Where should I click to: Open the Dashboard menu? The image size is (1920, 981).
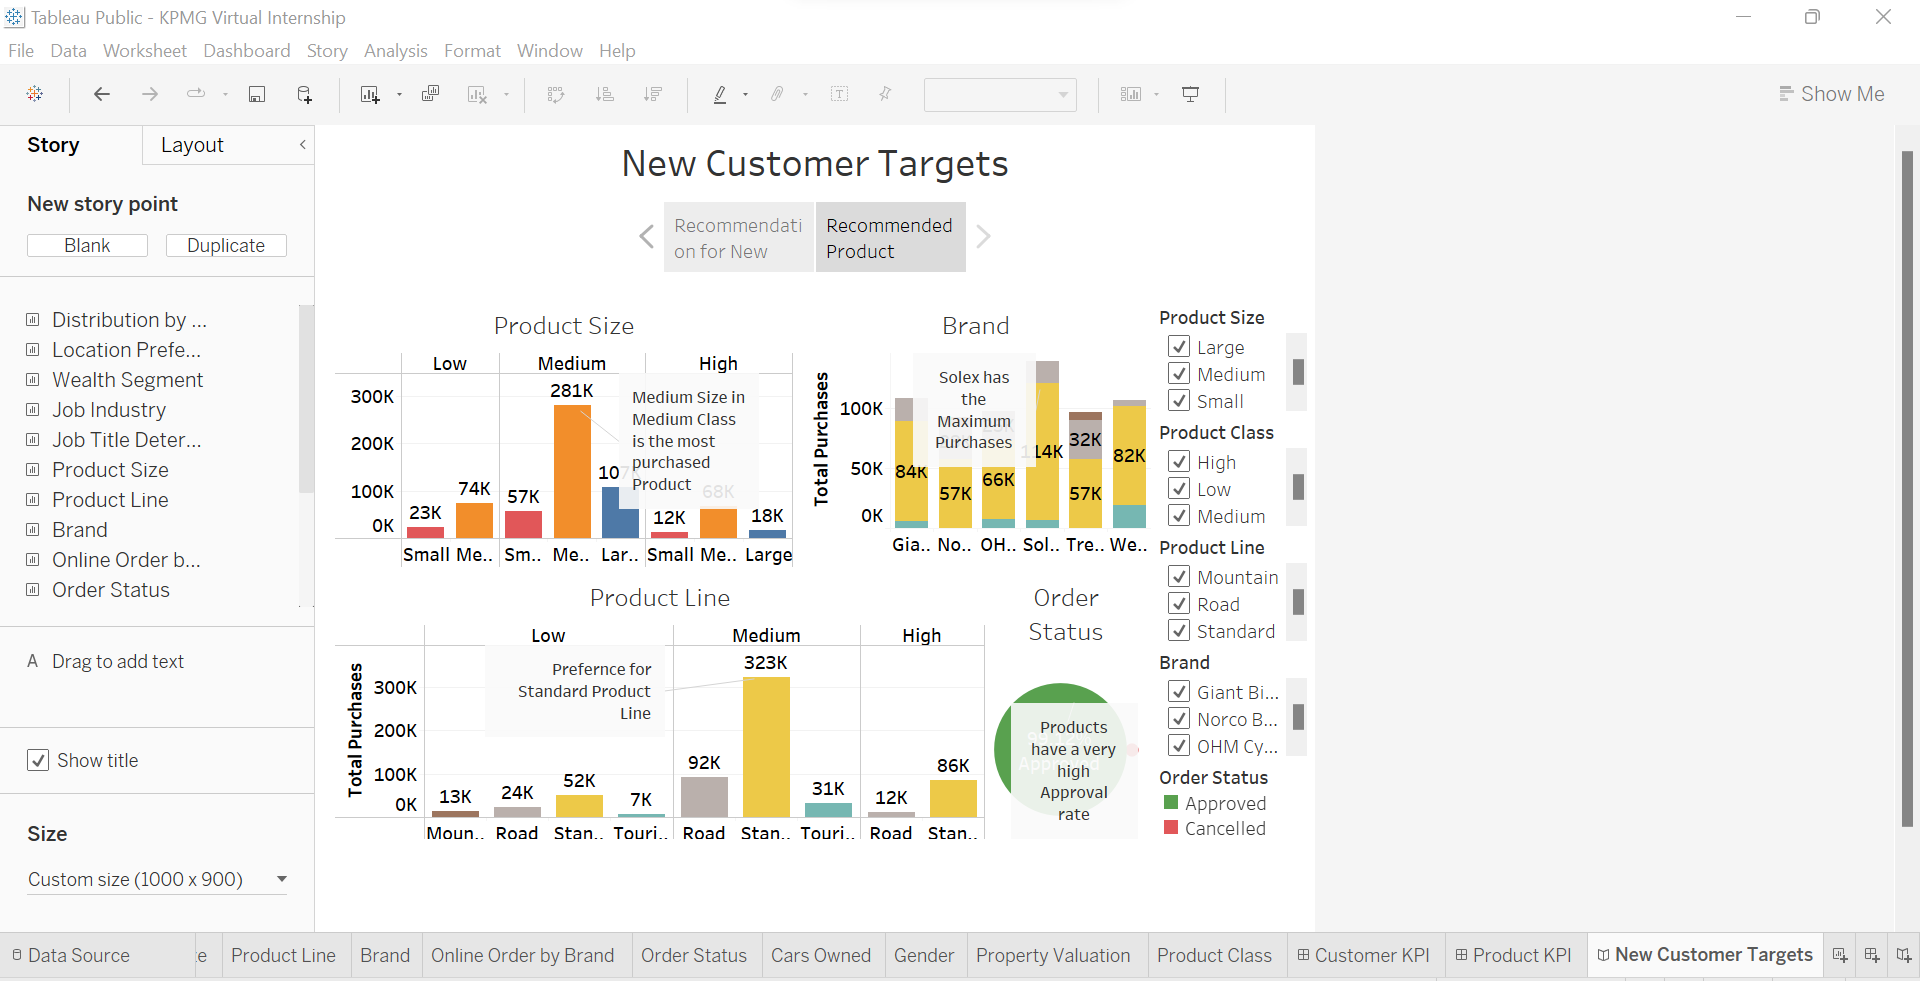coord(247,51)
